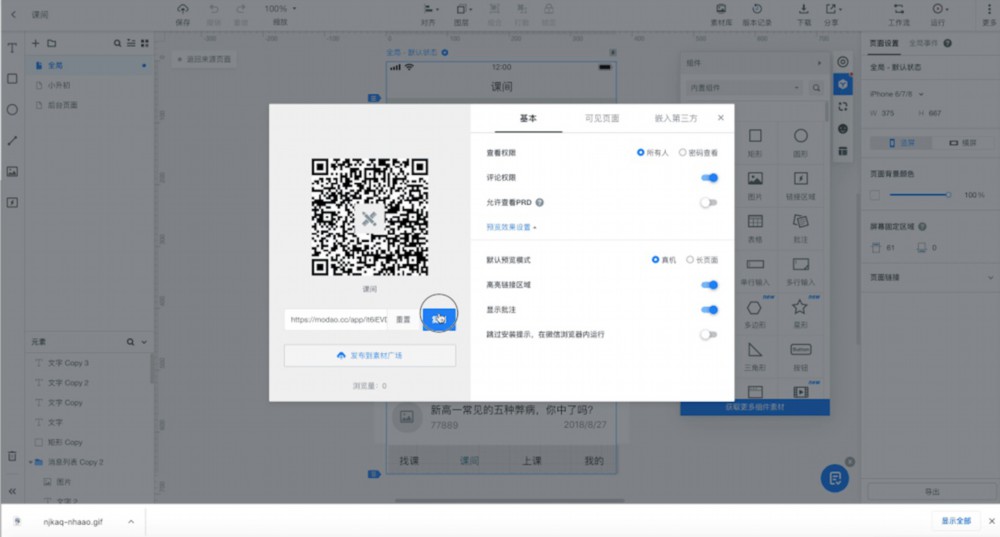Click the 获取更多组件素材 blue bar
Screen dimensions: 1000x537
[755, 407]
